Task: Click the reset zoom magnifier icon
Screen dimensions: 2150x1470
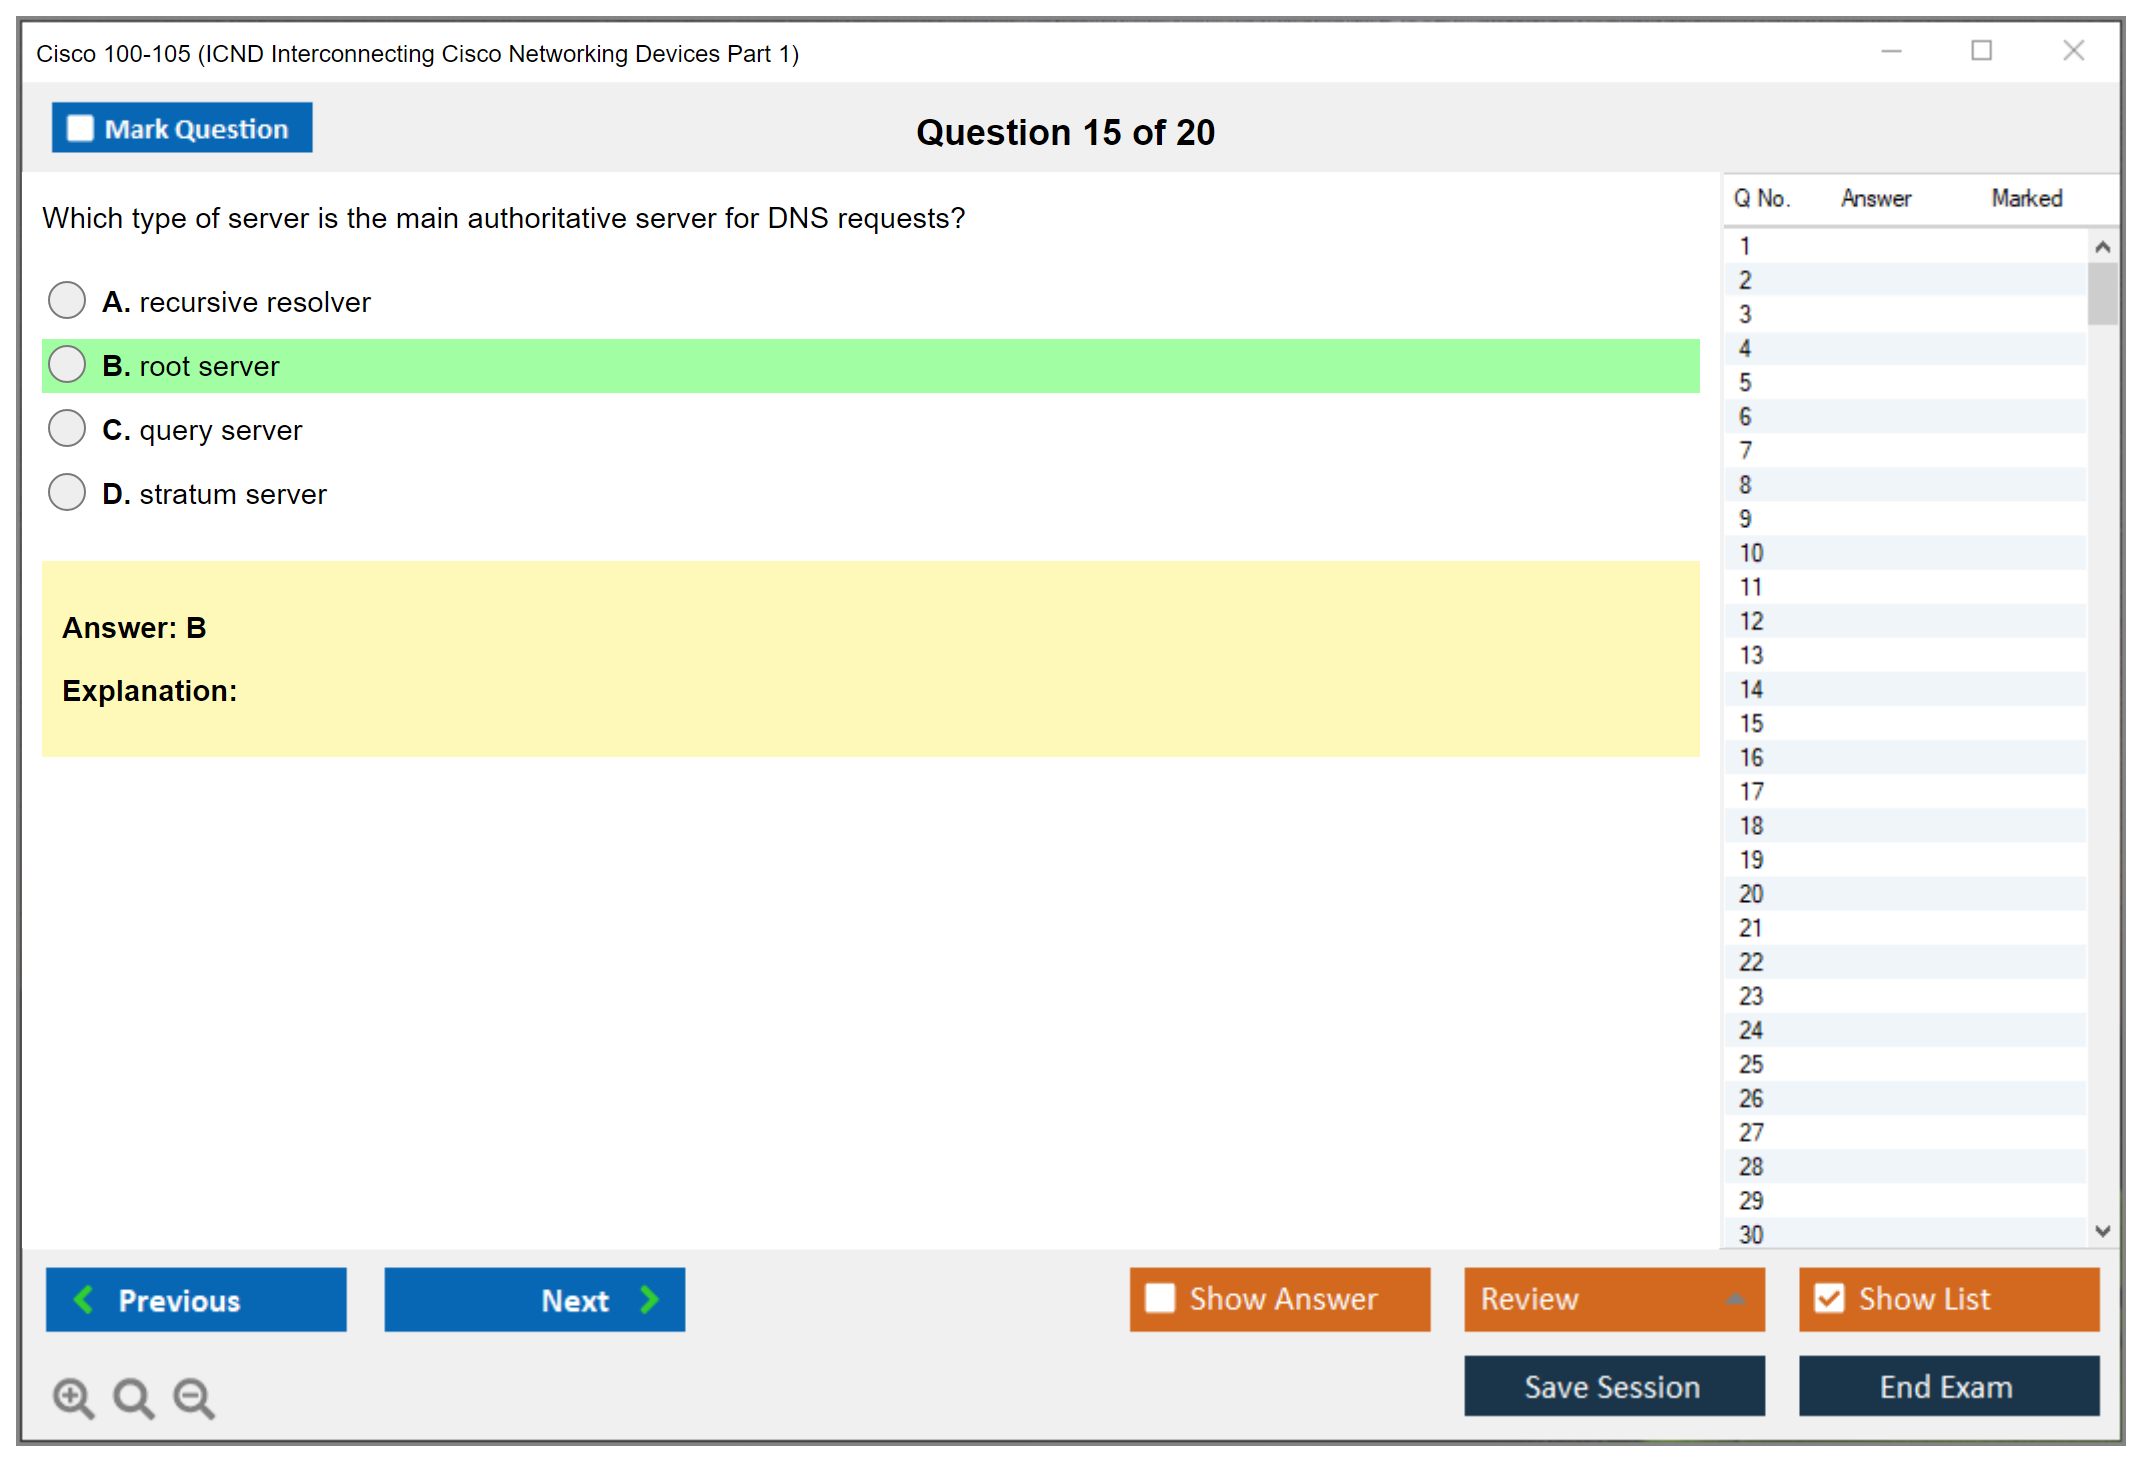Action: [x=133, y=1397]
